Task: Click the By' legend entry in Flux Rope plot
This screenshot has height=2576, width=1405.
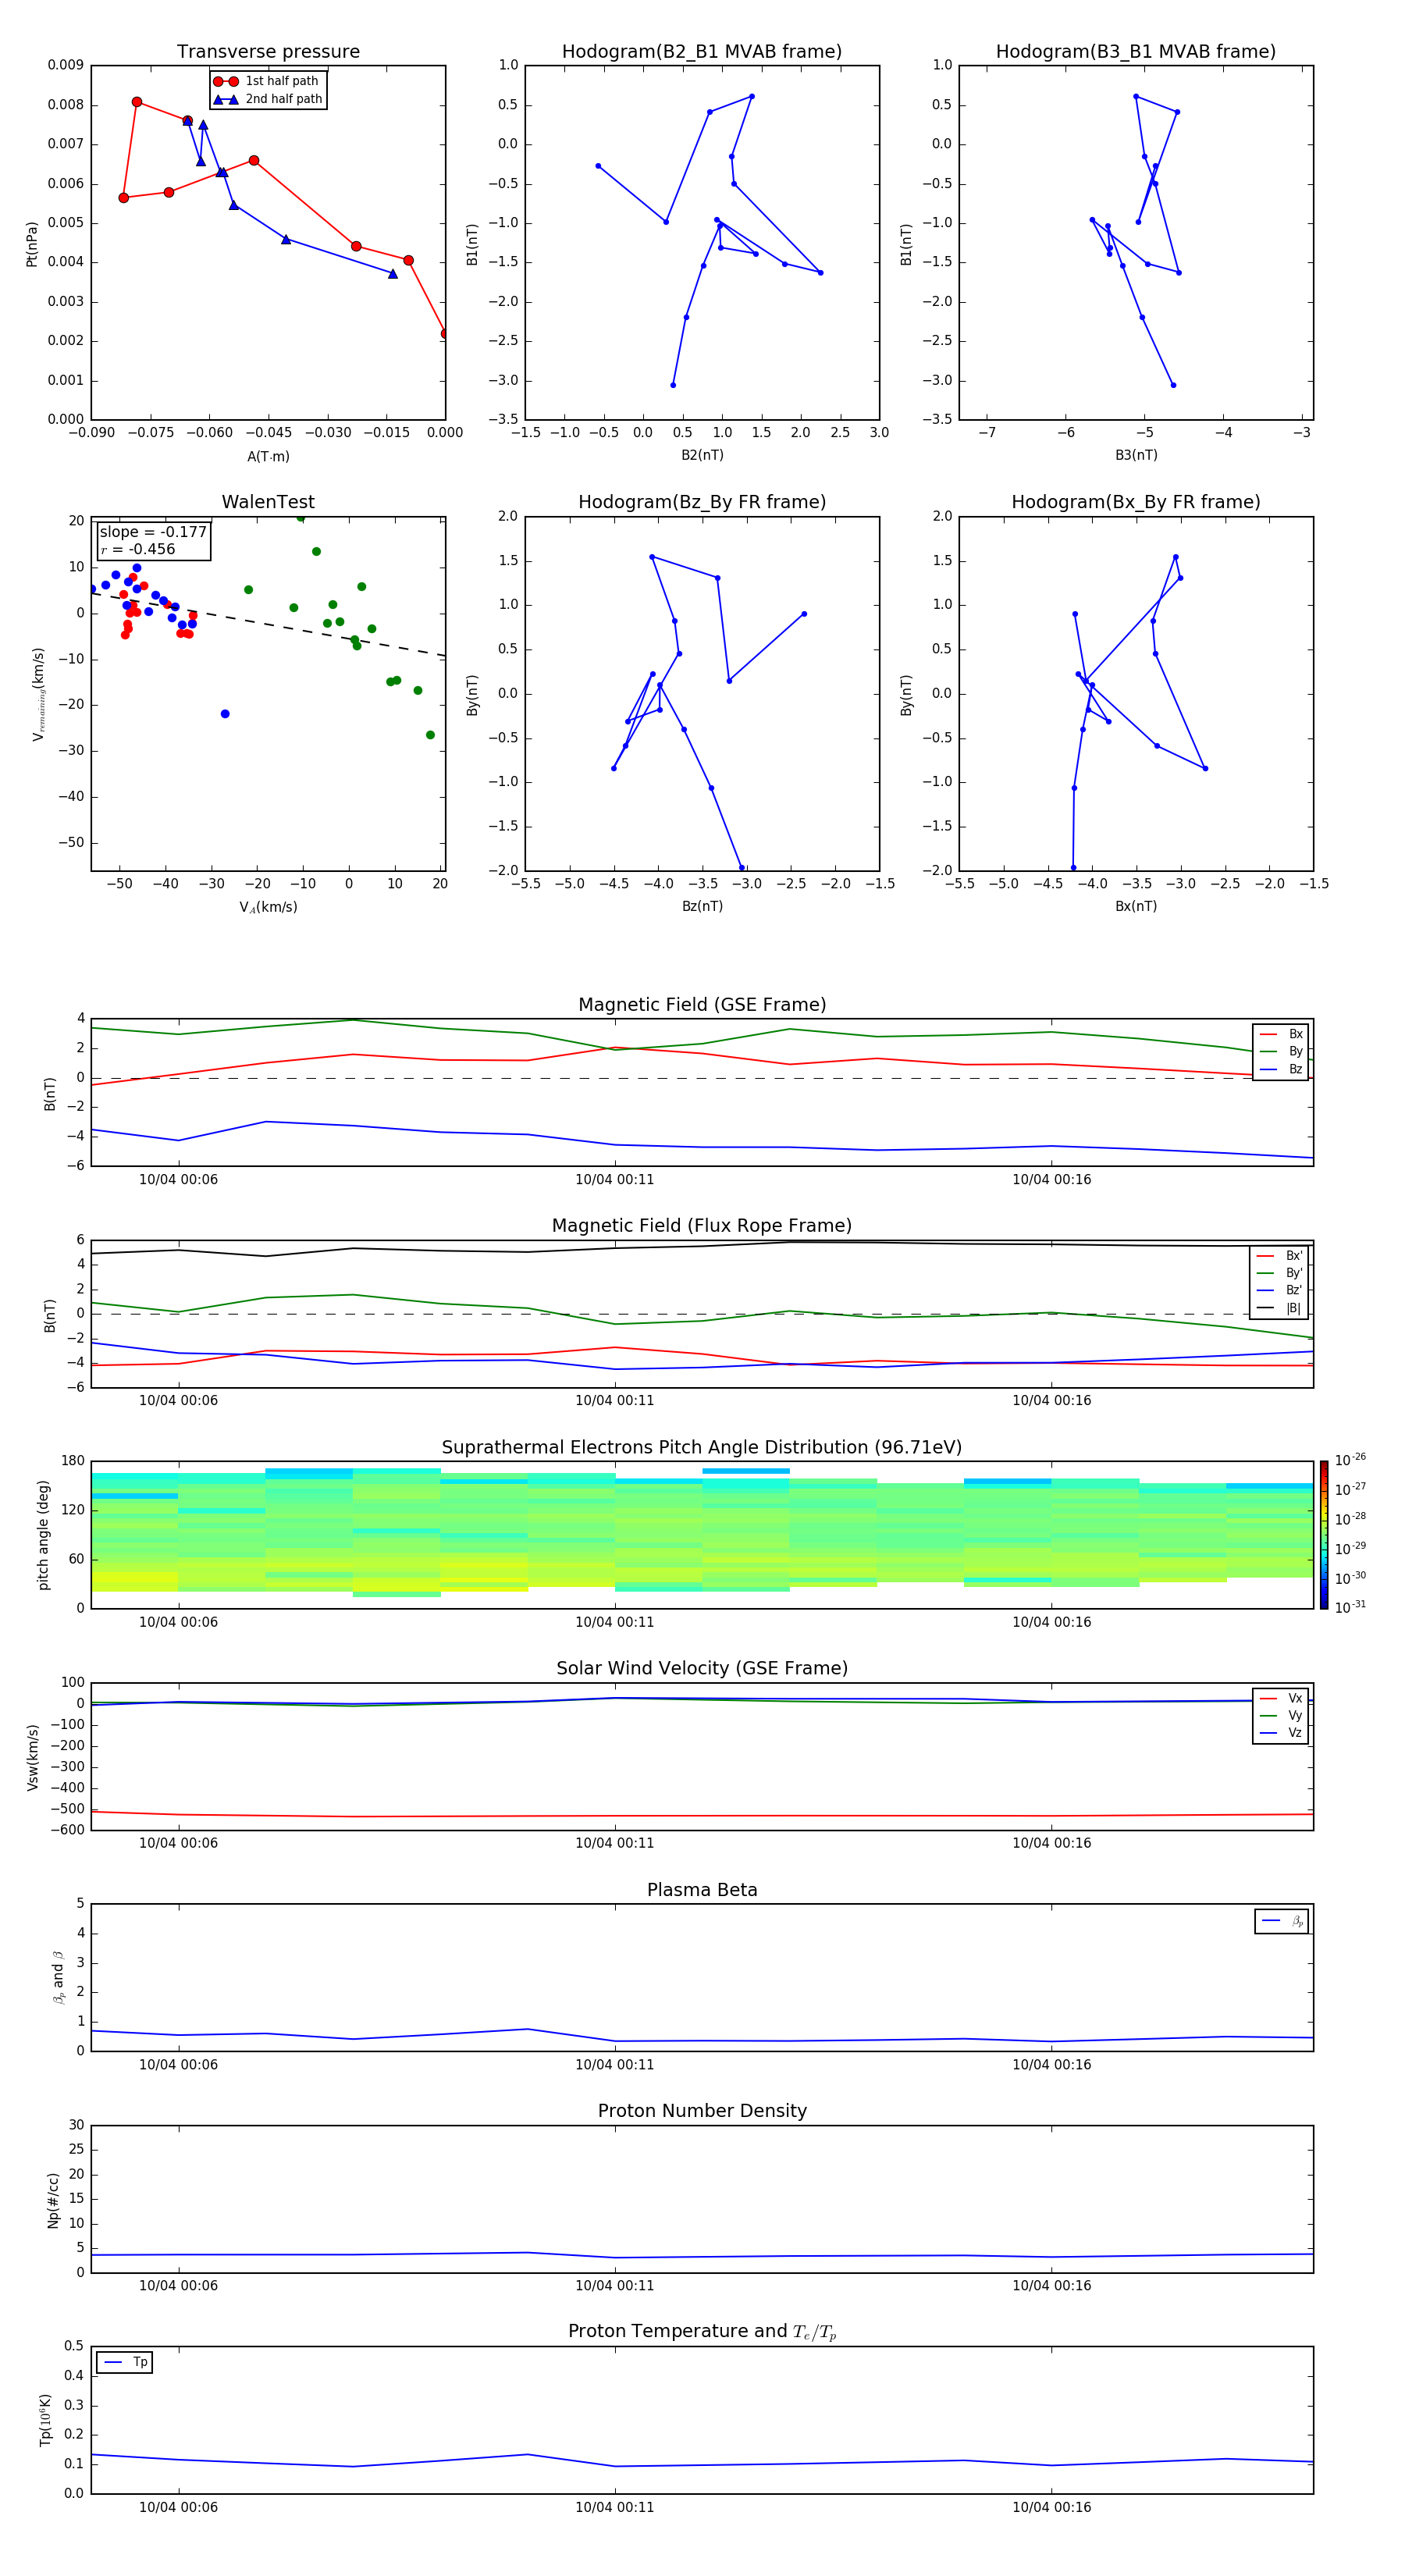Action: [1279, 1273]
